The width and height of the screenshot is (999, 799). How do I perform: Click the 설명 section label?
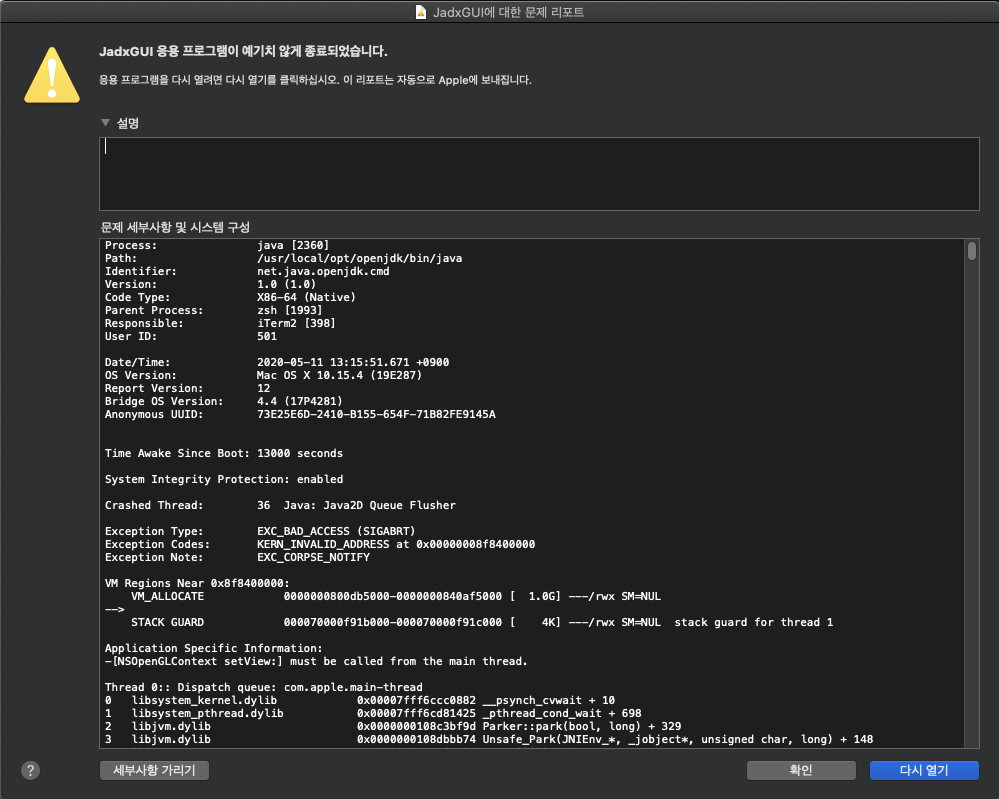[x=127, y=123]
